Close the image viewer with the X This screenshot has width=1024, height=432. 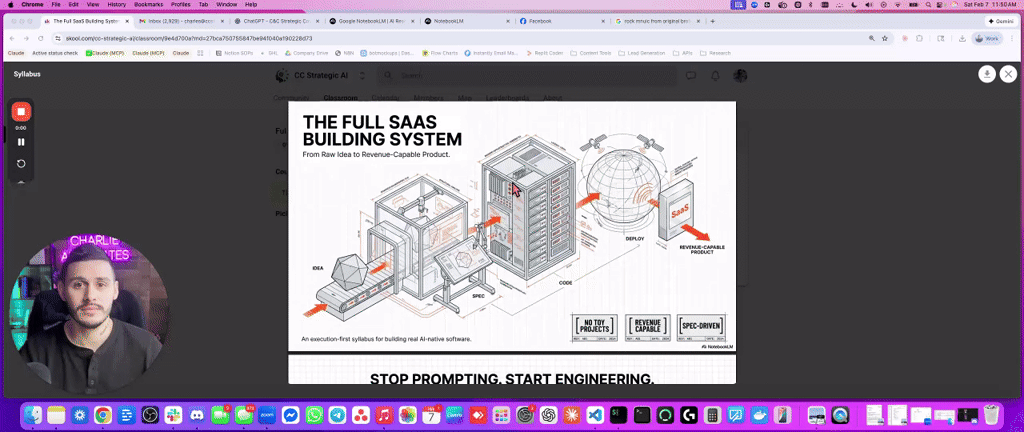point(1008,74)
